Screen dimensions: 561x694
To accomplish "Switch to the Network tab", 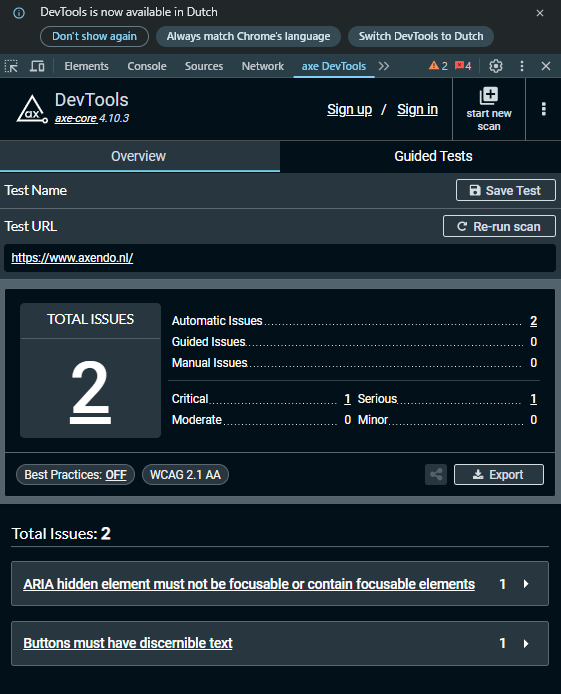I will coord(263,66).
